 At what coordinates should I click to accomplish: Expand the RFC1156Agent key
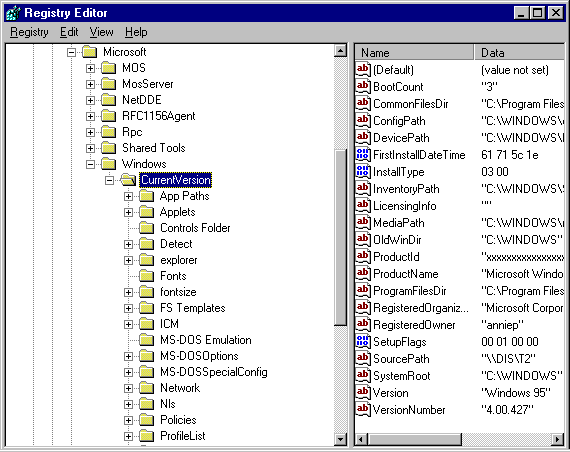point(90,116)
